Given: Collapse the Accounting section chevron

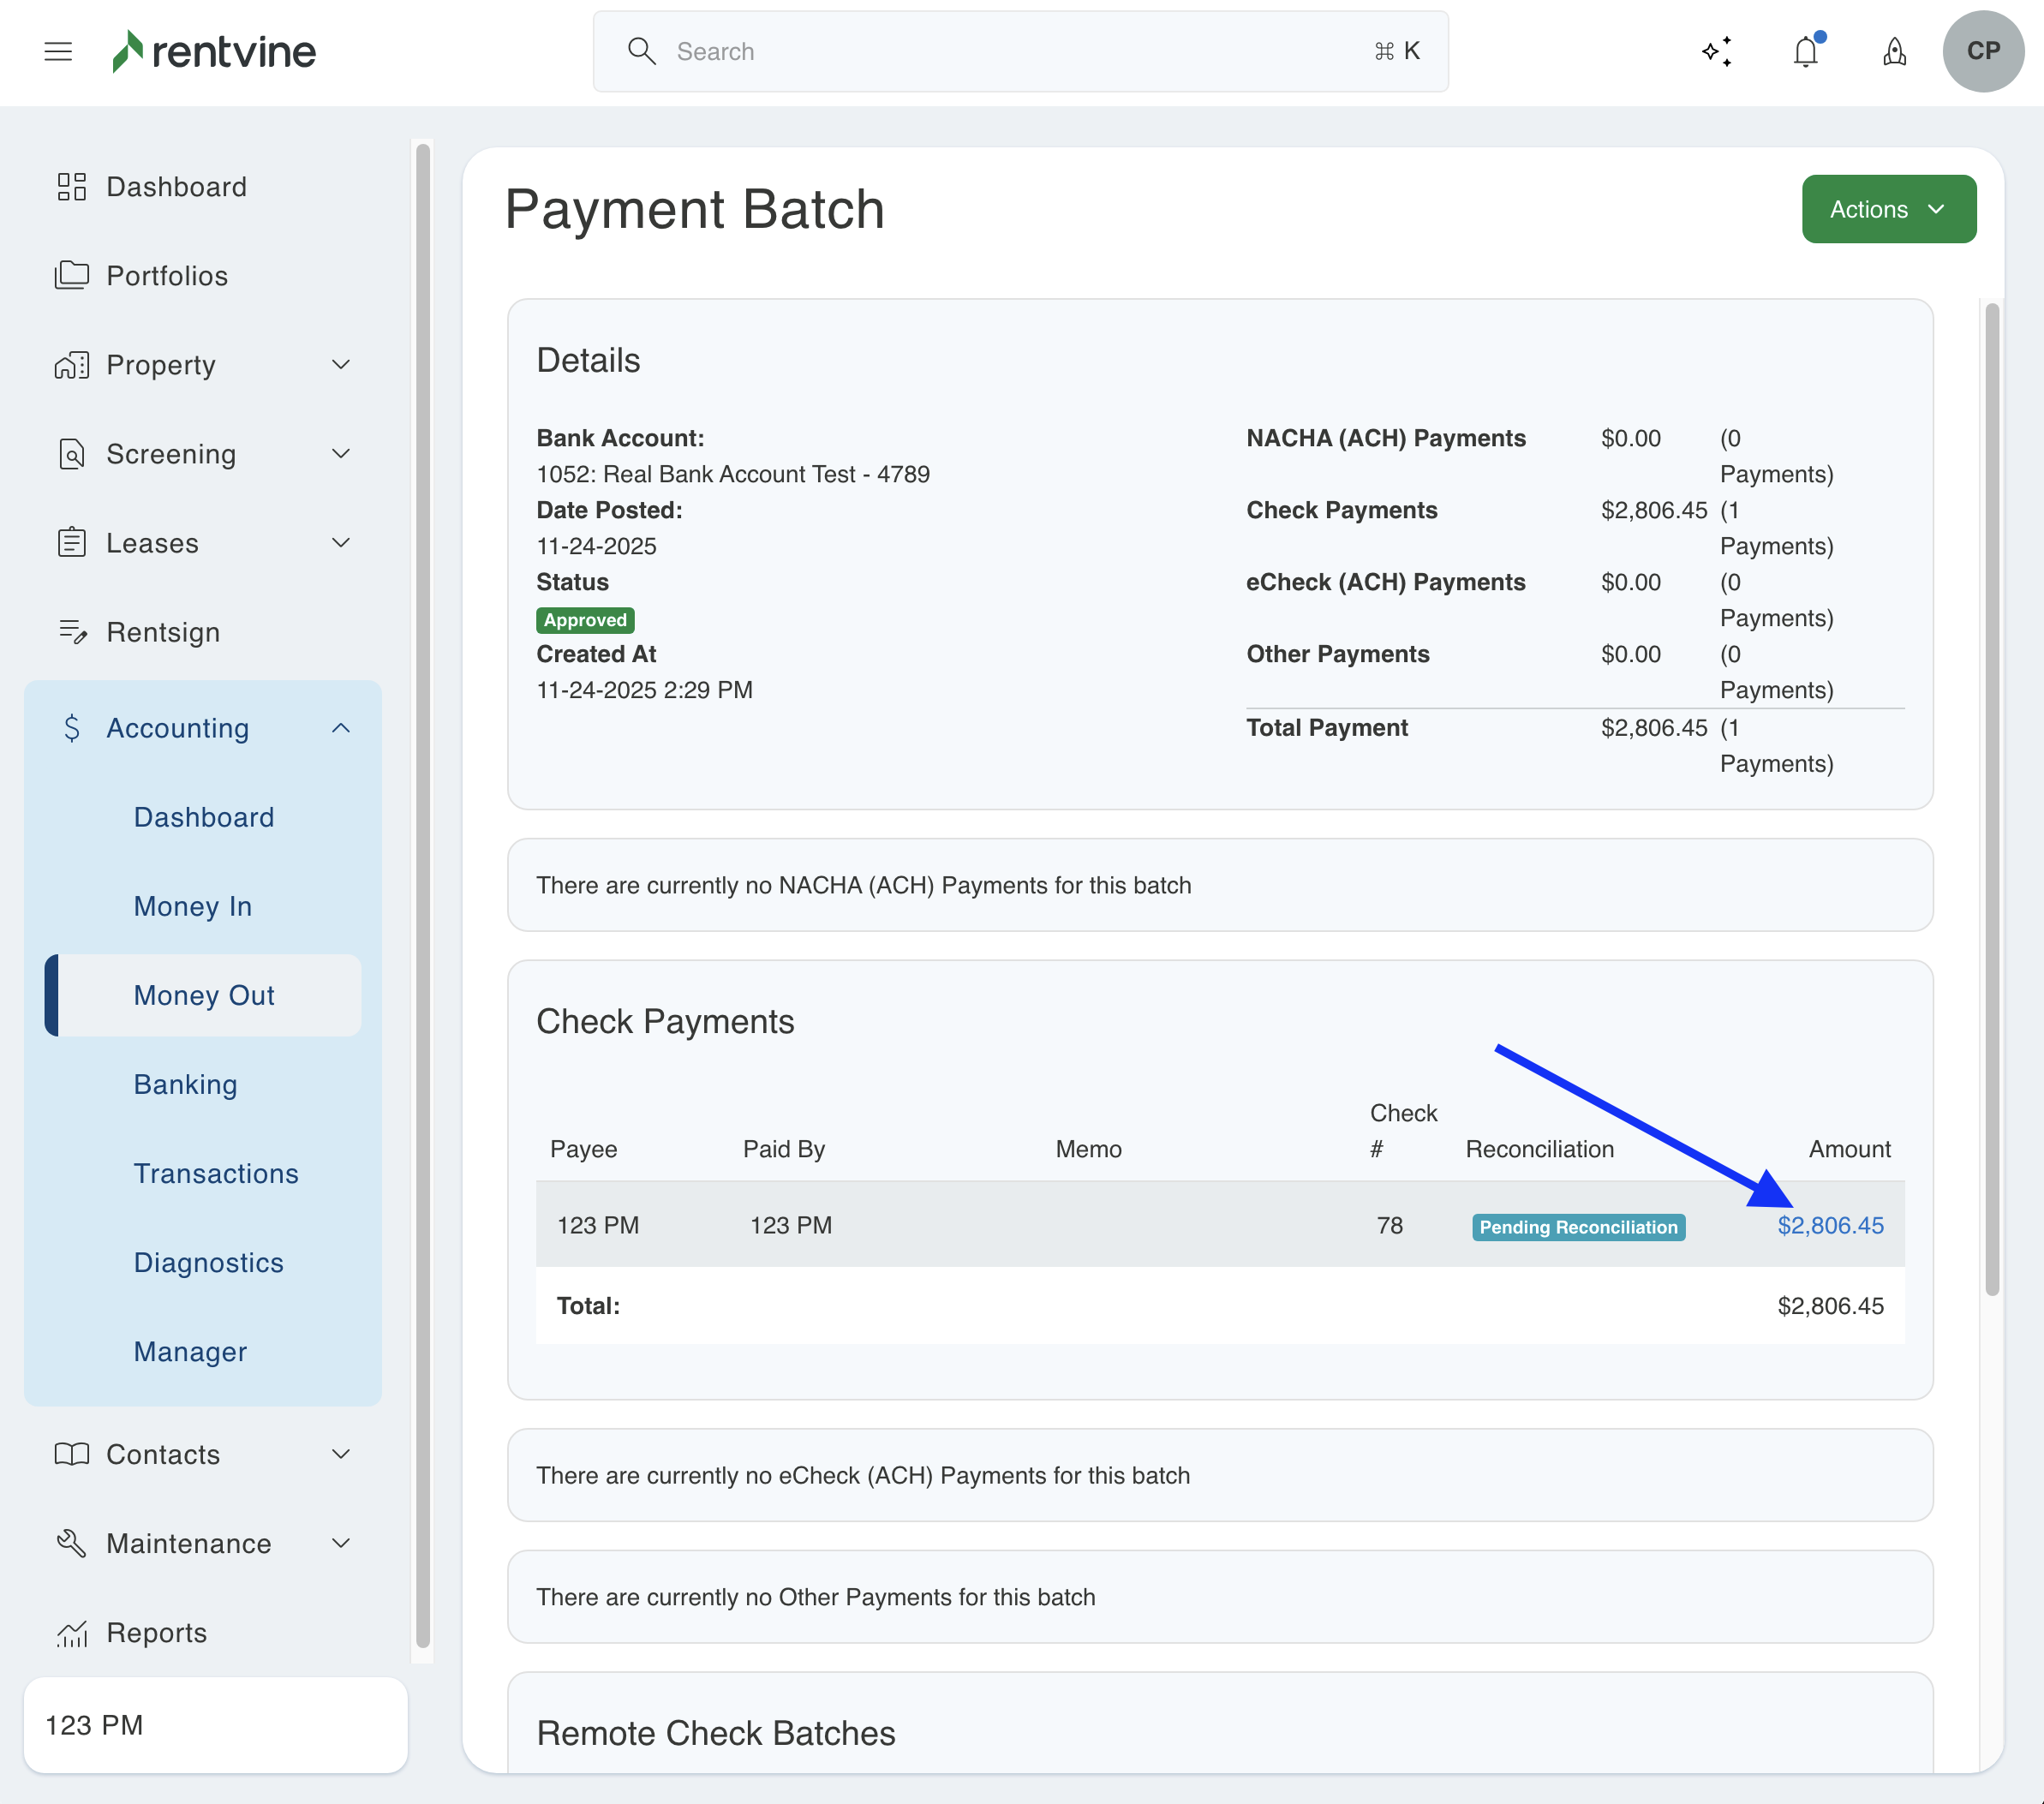Looking at the screenshot, I should pyautogui.click(x=341, y=728).
